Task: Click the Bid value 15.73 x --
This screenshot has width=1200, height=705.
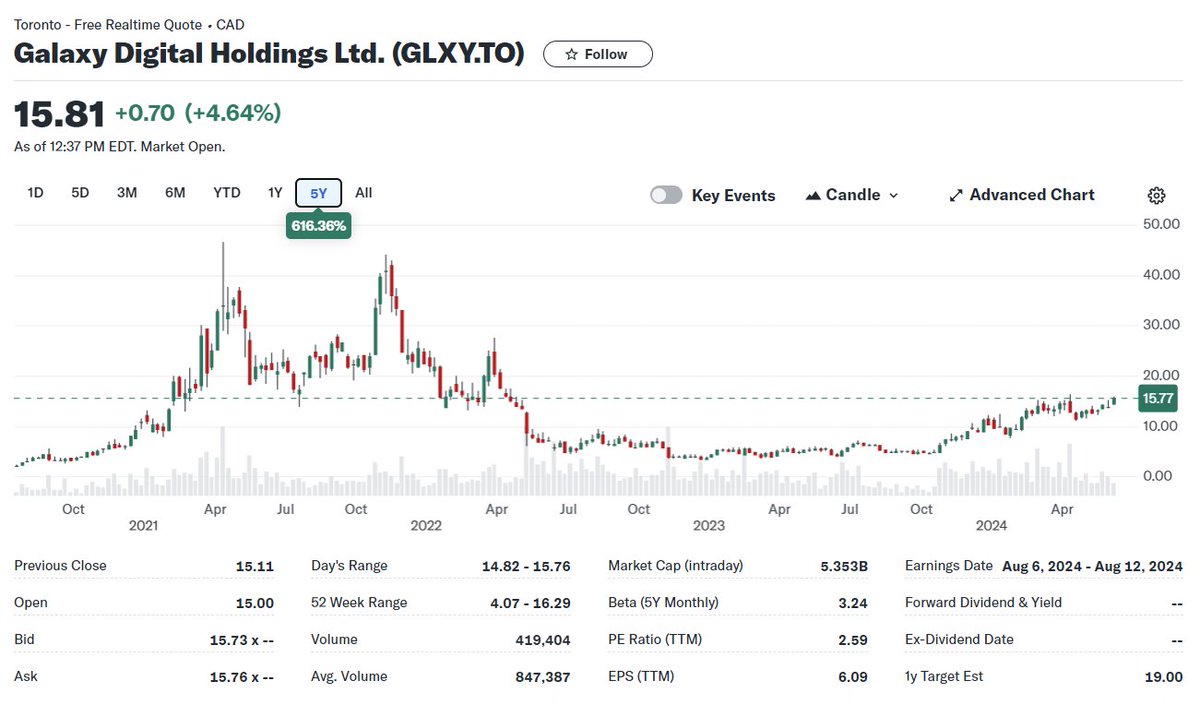Action: point(242,639)
